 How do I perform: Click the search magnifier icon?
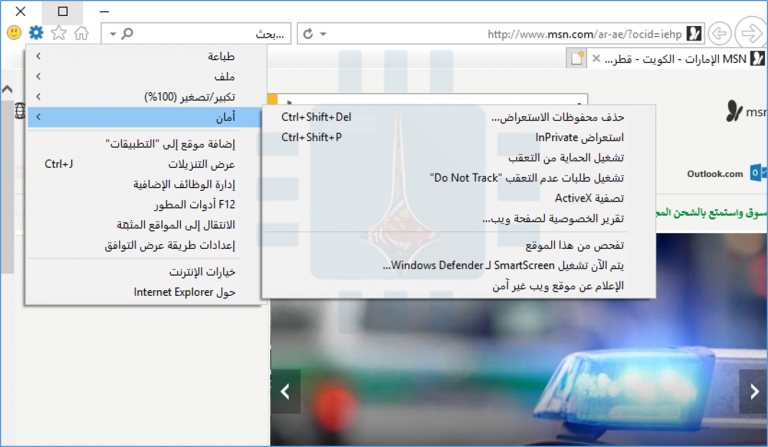click(x=128, y=34)
